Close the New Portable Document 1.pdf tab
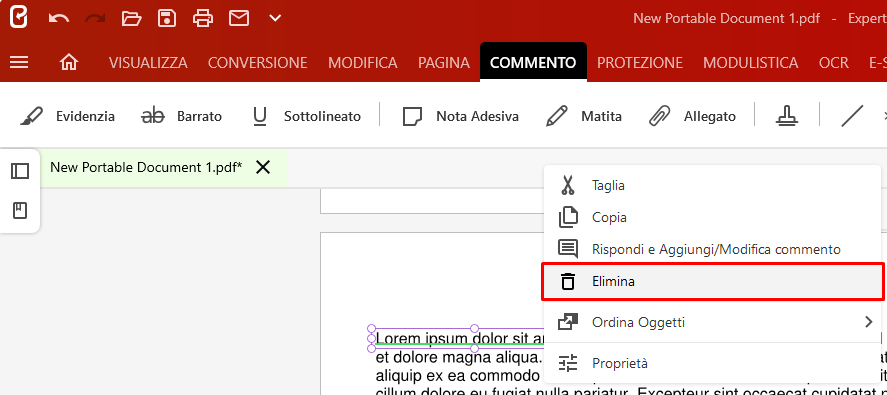 (x=263, y=167)
